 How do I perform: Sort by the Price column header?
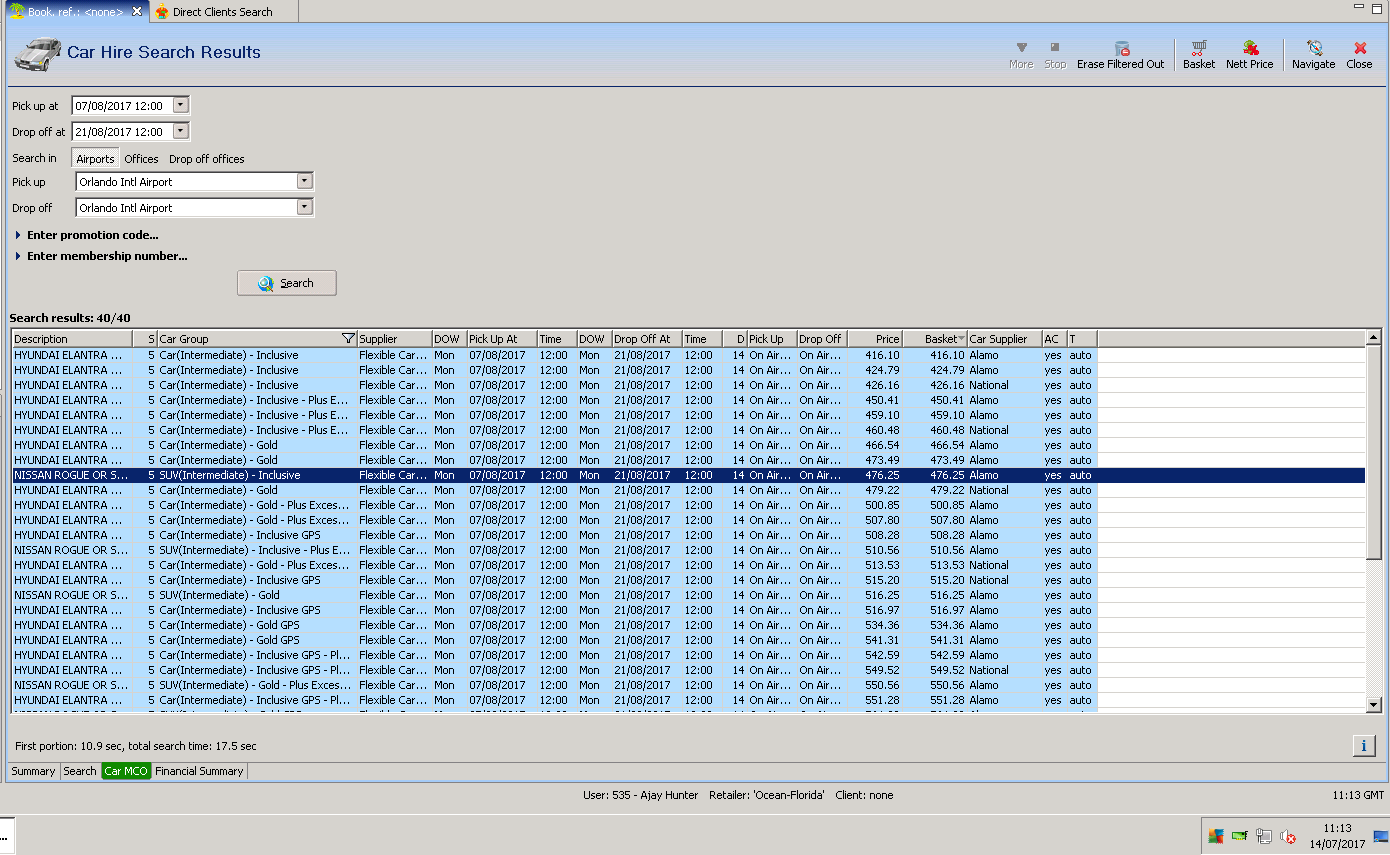tap(875, 338)
